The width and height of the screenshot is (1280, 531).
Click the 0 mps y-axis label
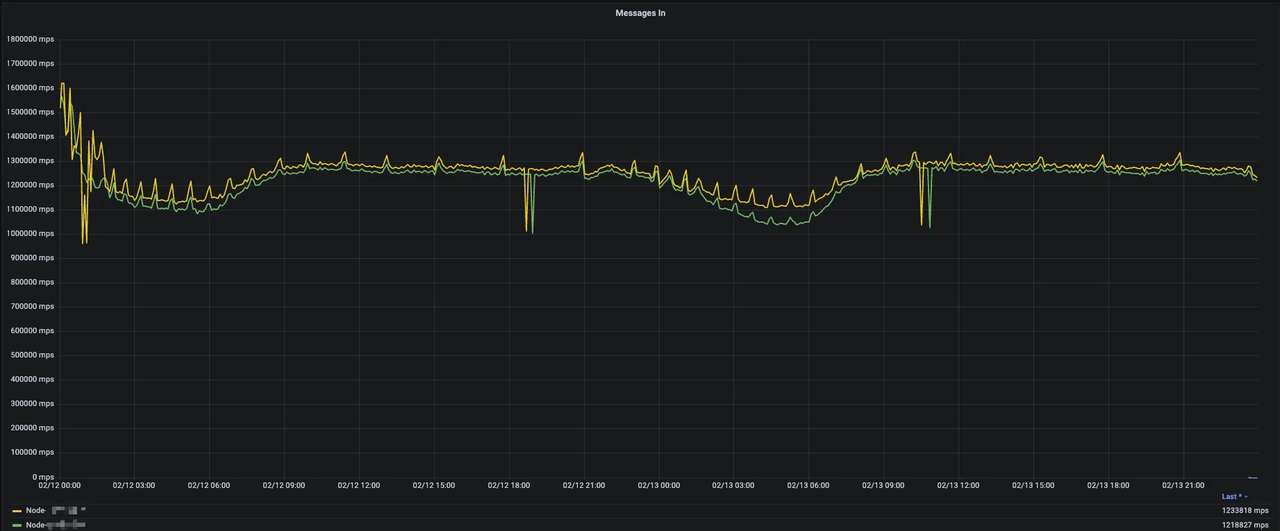43,477
